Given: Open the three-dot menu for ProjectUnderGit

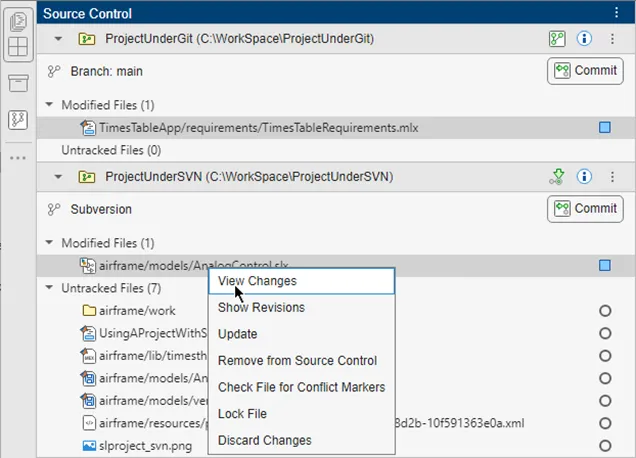Looking at the screenshot, I should click(612, 39).
